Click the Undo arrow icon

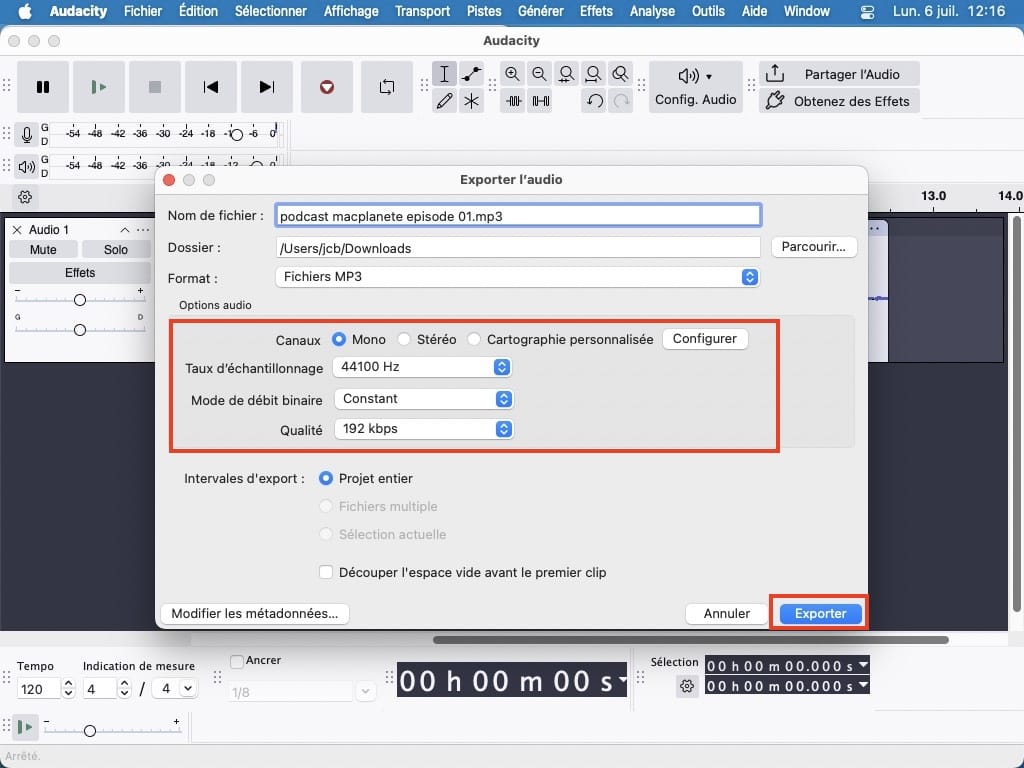pos(594,101)
